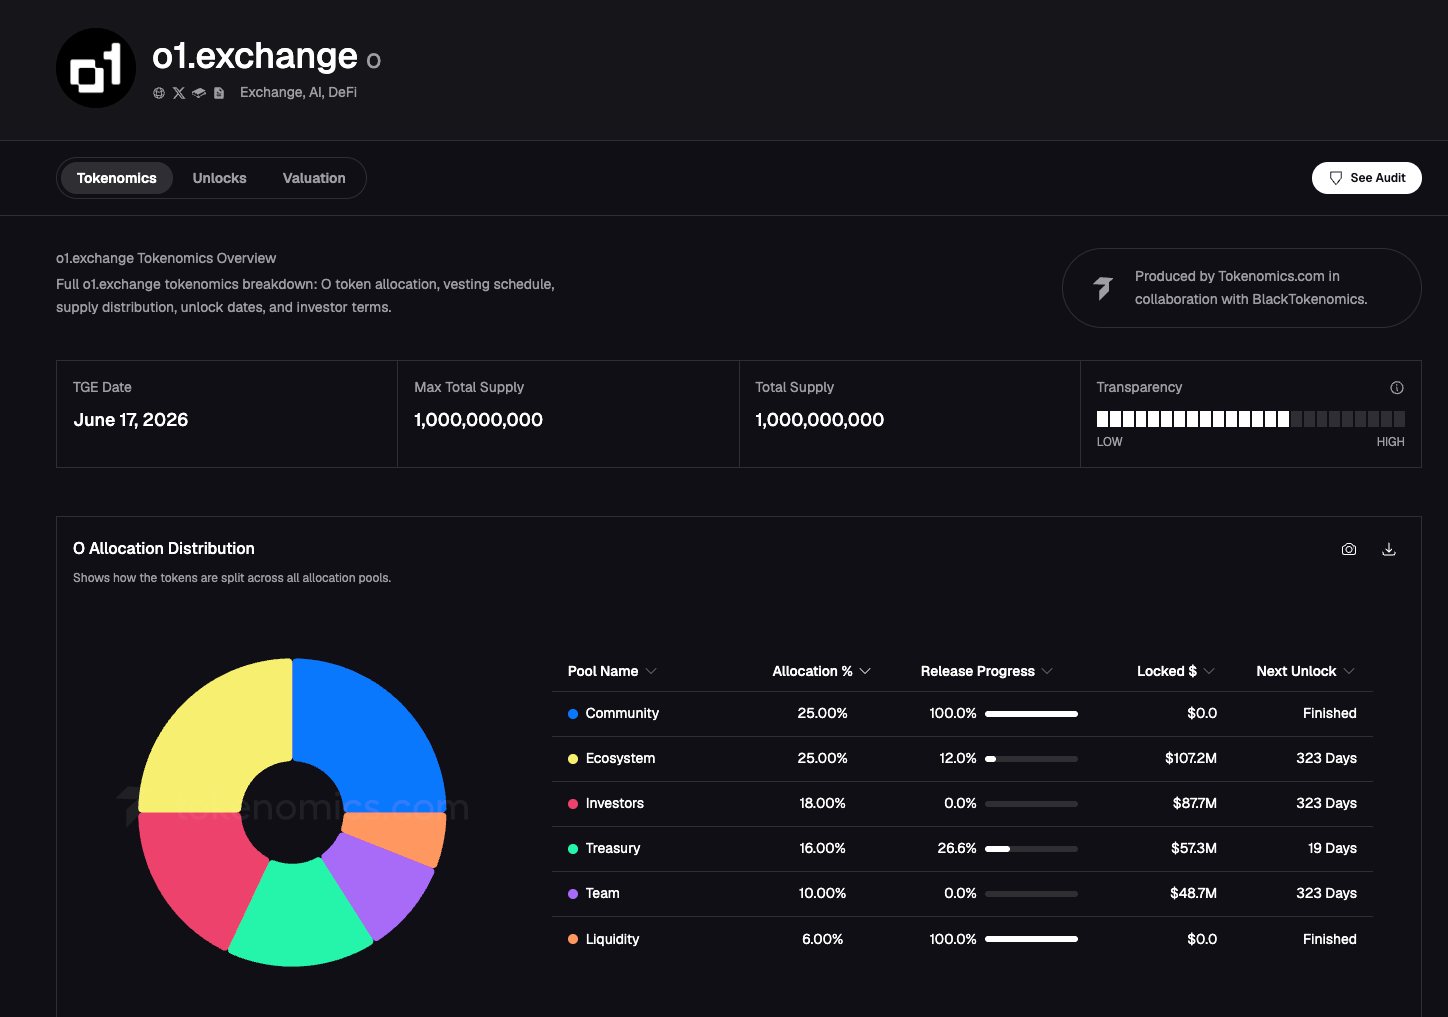Open the whitepaper document icon

(219, 93)
